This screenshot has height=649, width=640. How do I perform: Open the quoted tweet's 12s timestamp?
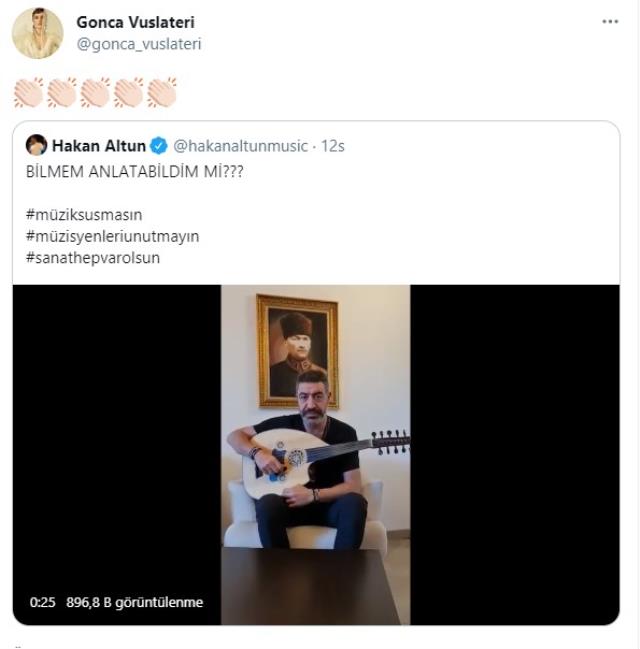333,146
